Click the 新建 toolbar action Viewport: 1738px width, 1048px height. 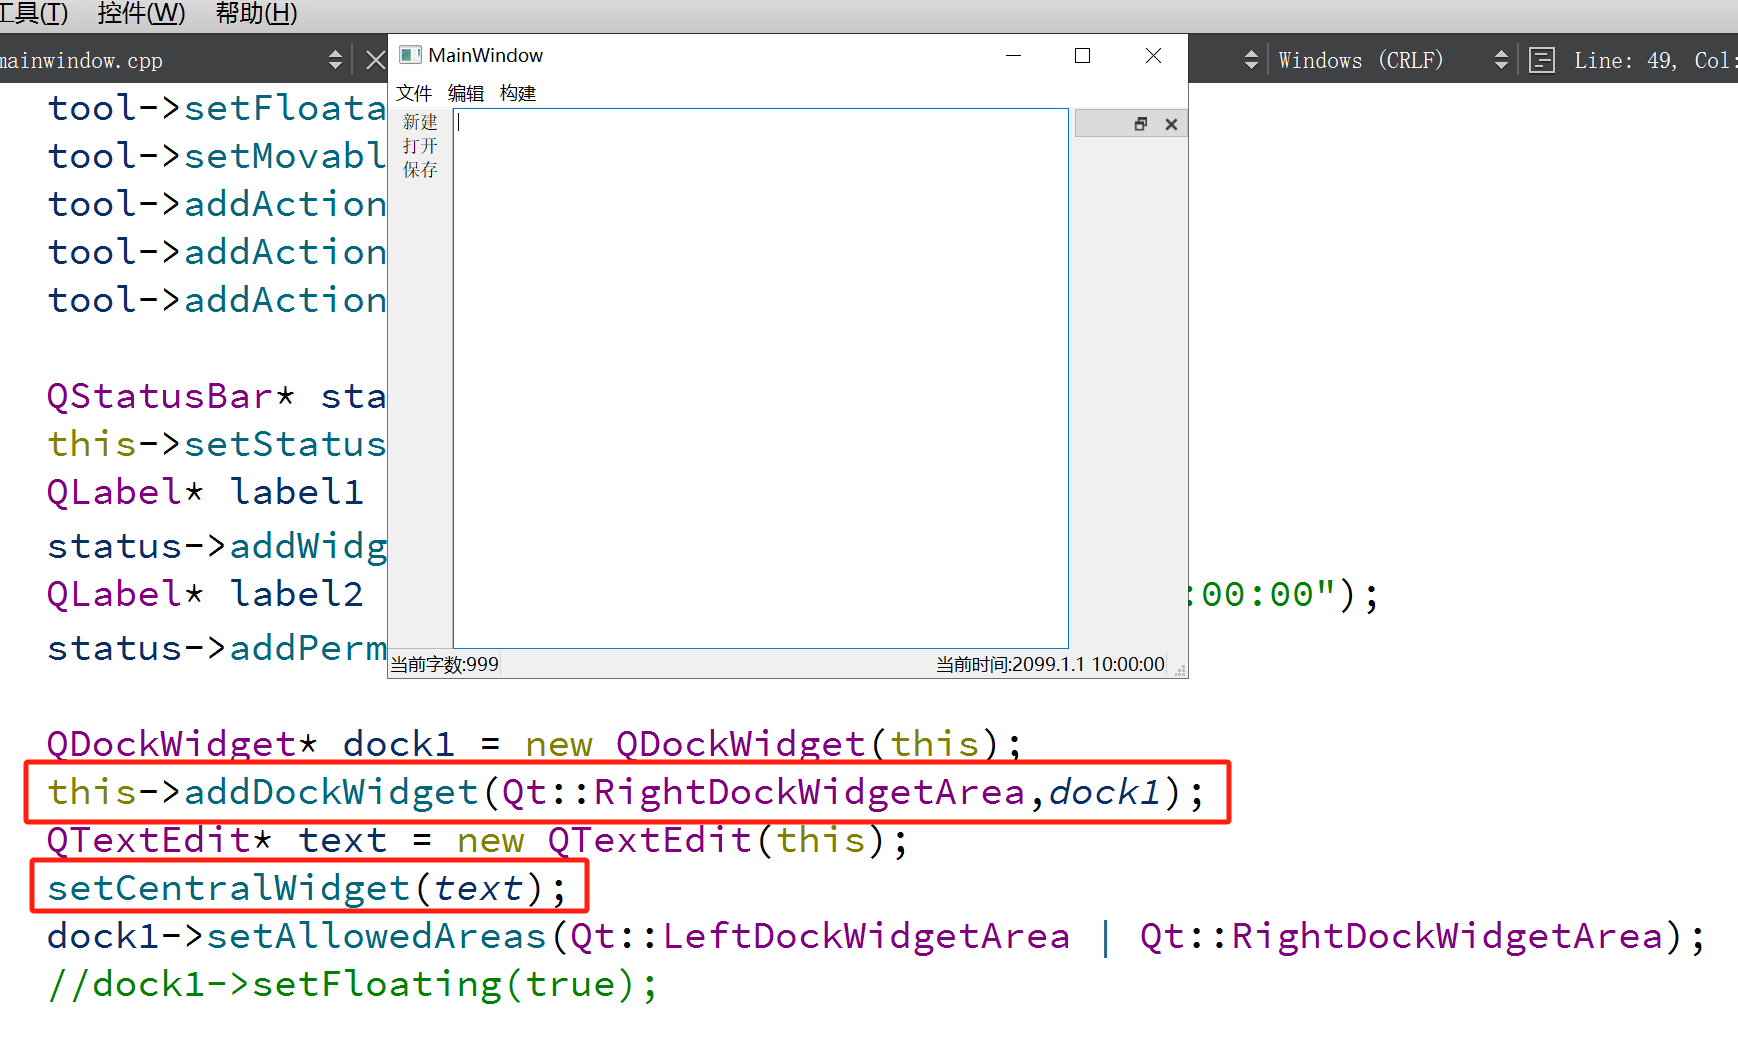420,122
